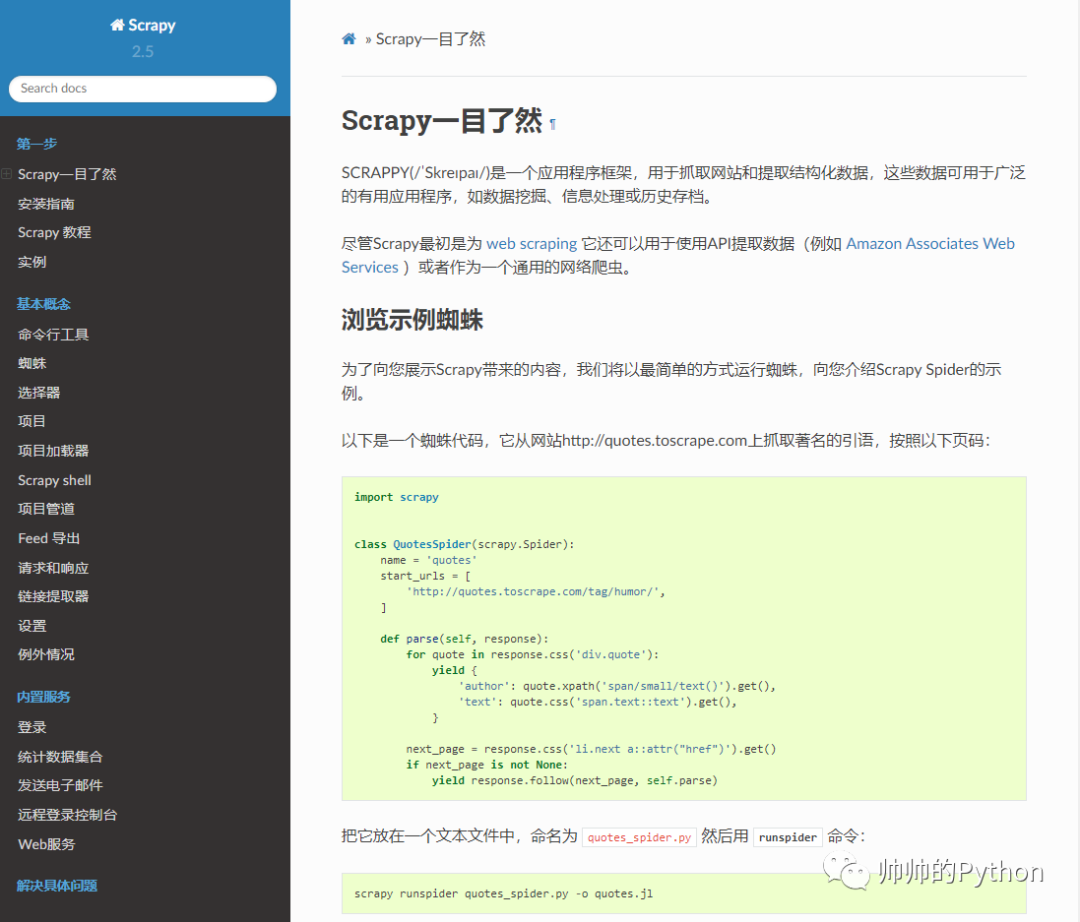Click the scrapy runspider command block
This screenshot has width=1080, height=922.
[683, 894]
